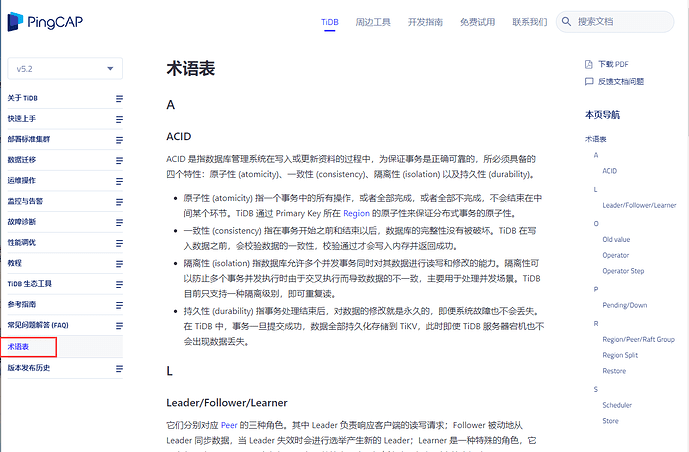Open the 开发指南 navigation tab

click(x=425, y=22)
